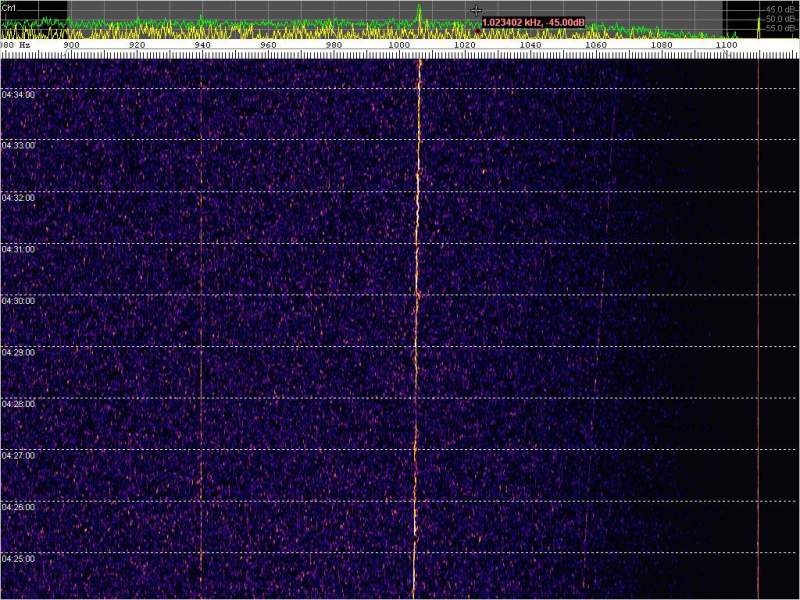Click the -45.0 dB scale label
The height and width of the screenshot is (600, 800).
[780, 9]
